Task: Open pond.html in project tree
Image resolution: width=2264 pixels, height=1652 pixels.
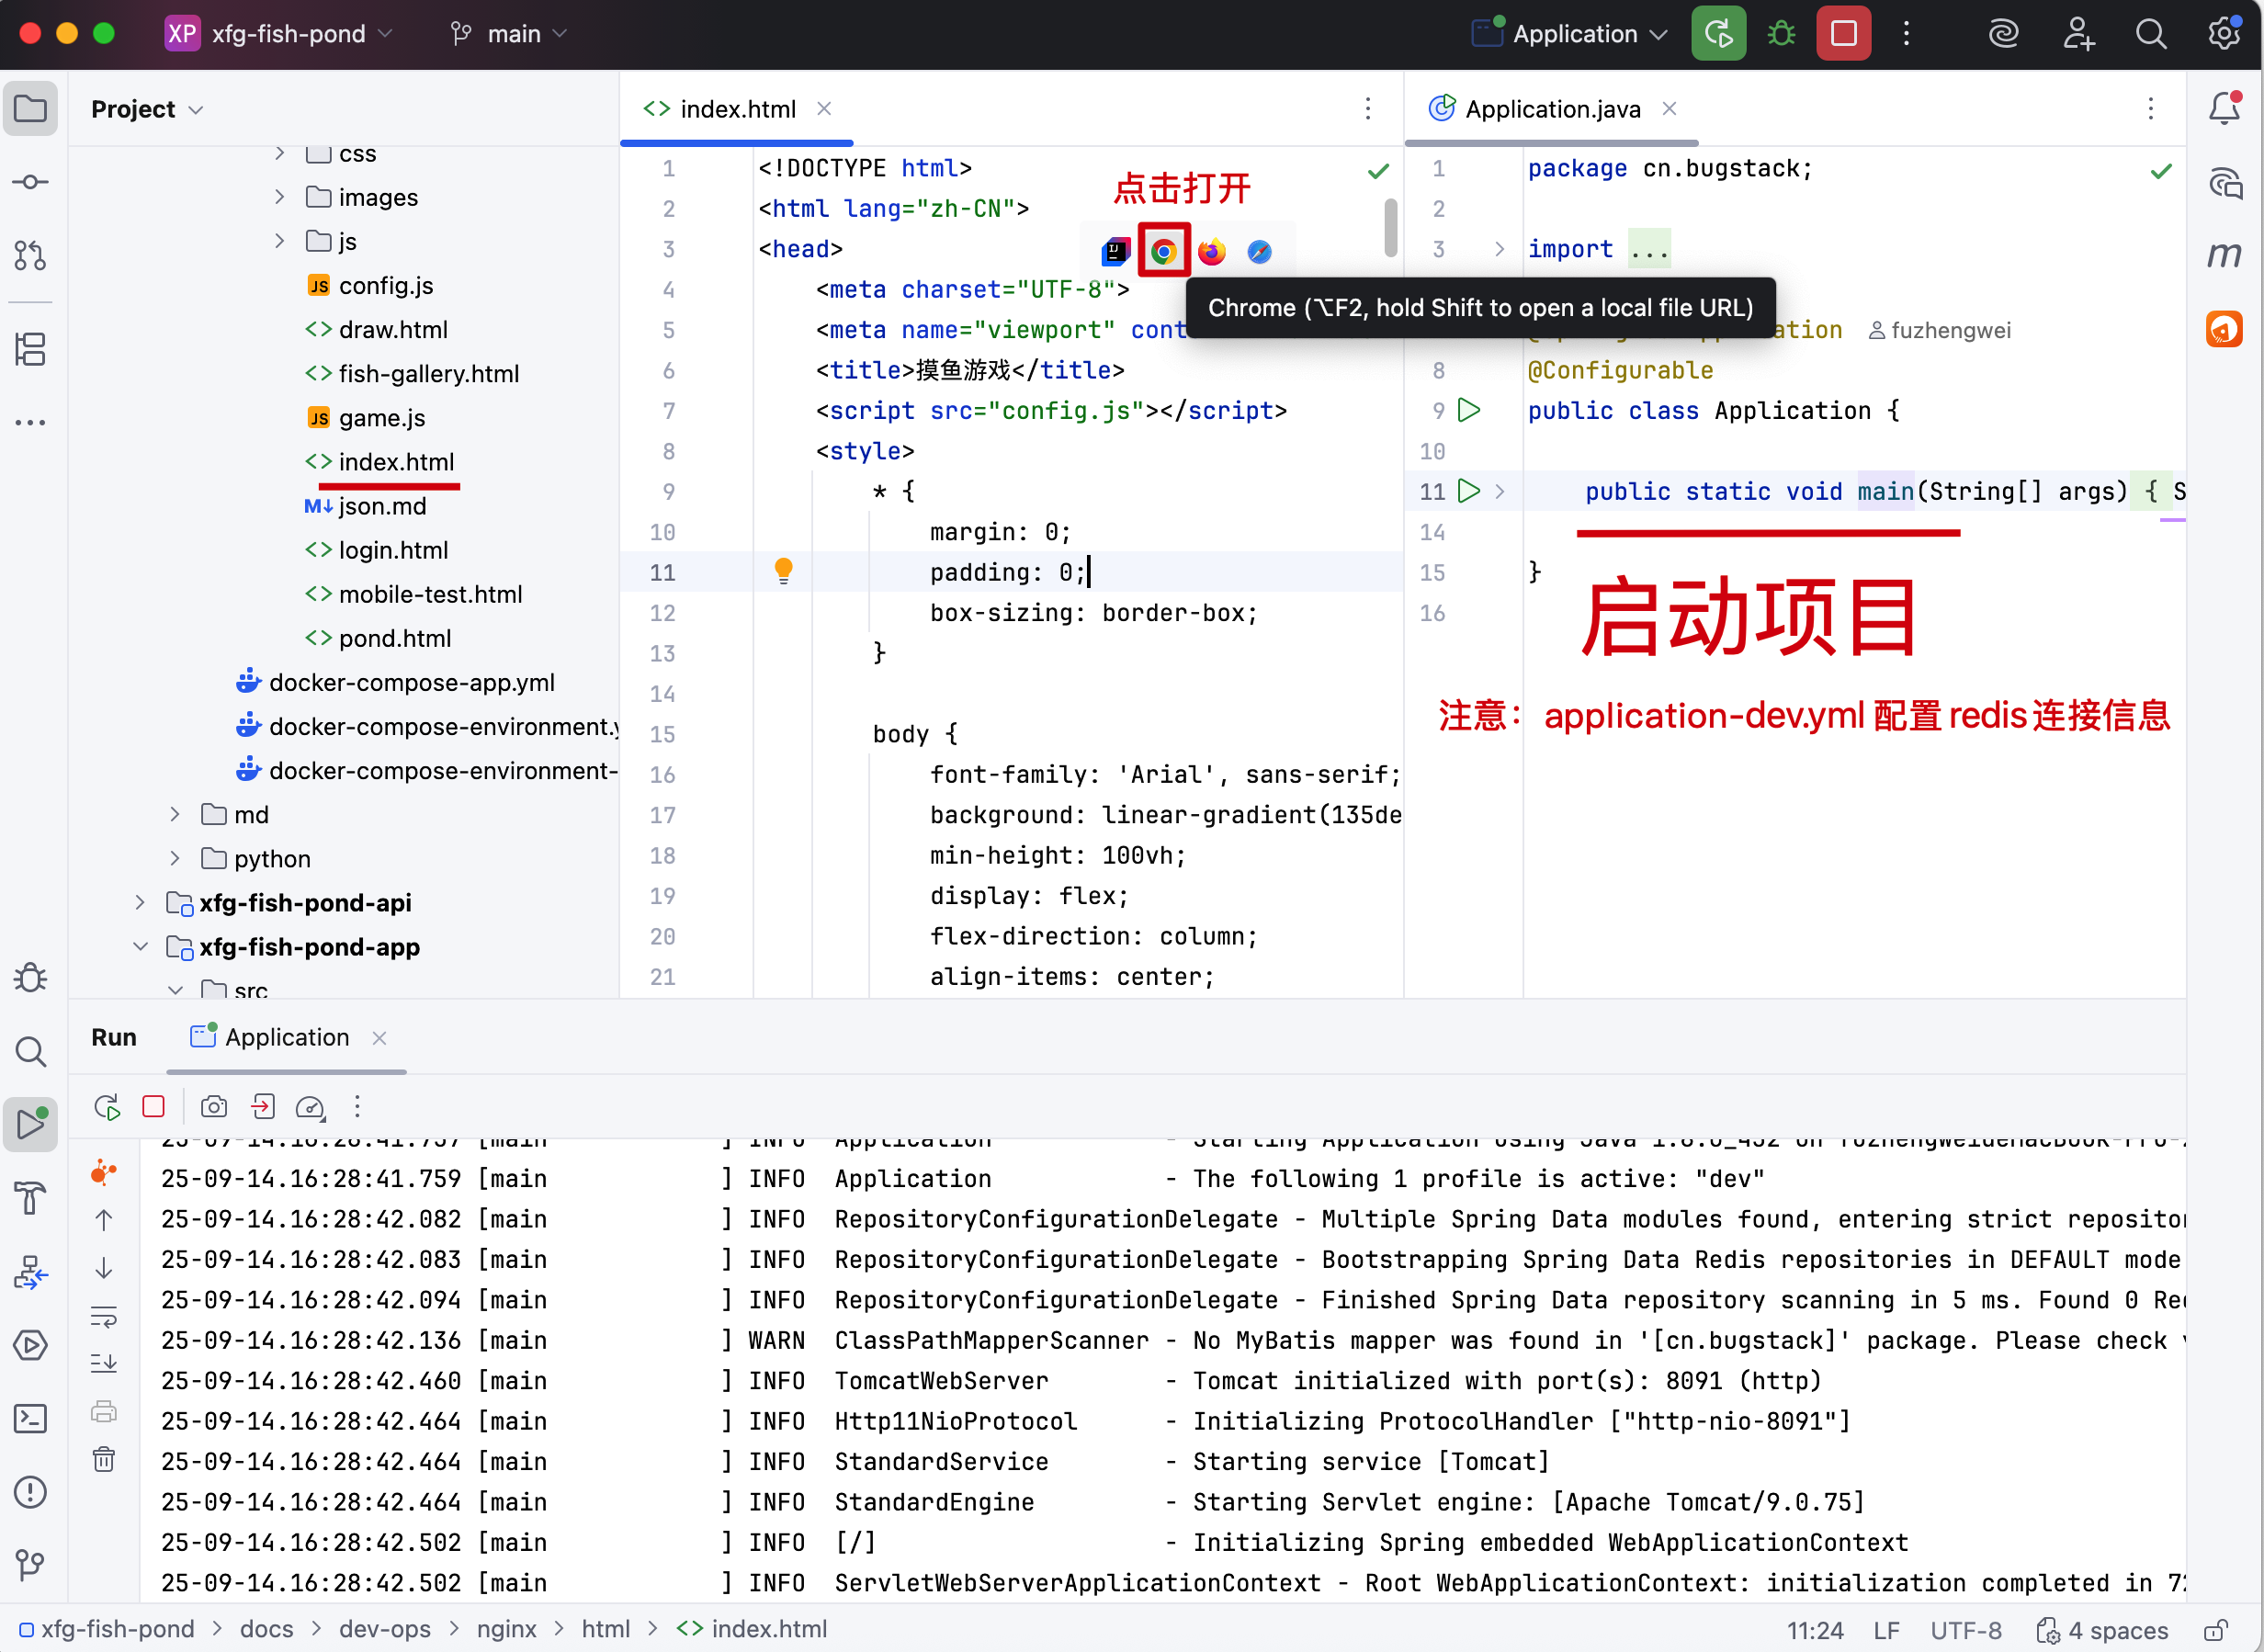Action: [378, 638]
